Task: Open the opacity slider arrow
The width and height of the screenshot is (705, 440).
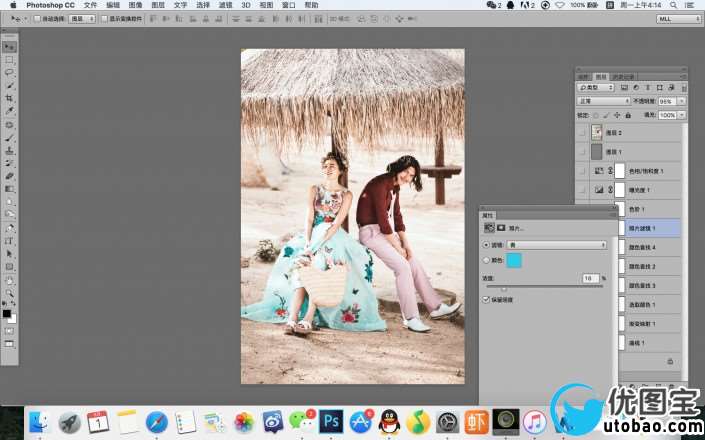Action: click(682, 102)
